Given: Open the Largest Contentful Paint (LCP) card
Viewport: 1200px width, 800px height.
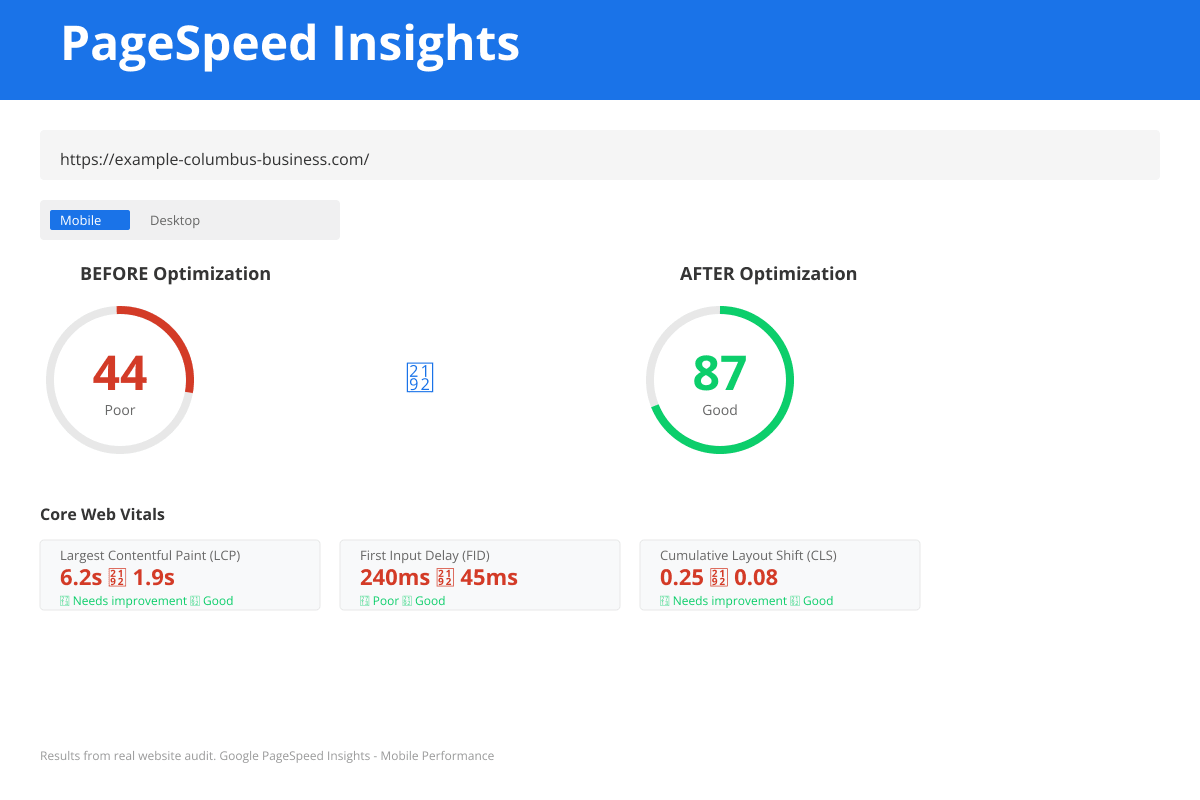Looking at the screenshot, I should 180,575.
